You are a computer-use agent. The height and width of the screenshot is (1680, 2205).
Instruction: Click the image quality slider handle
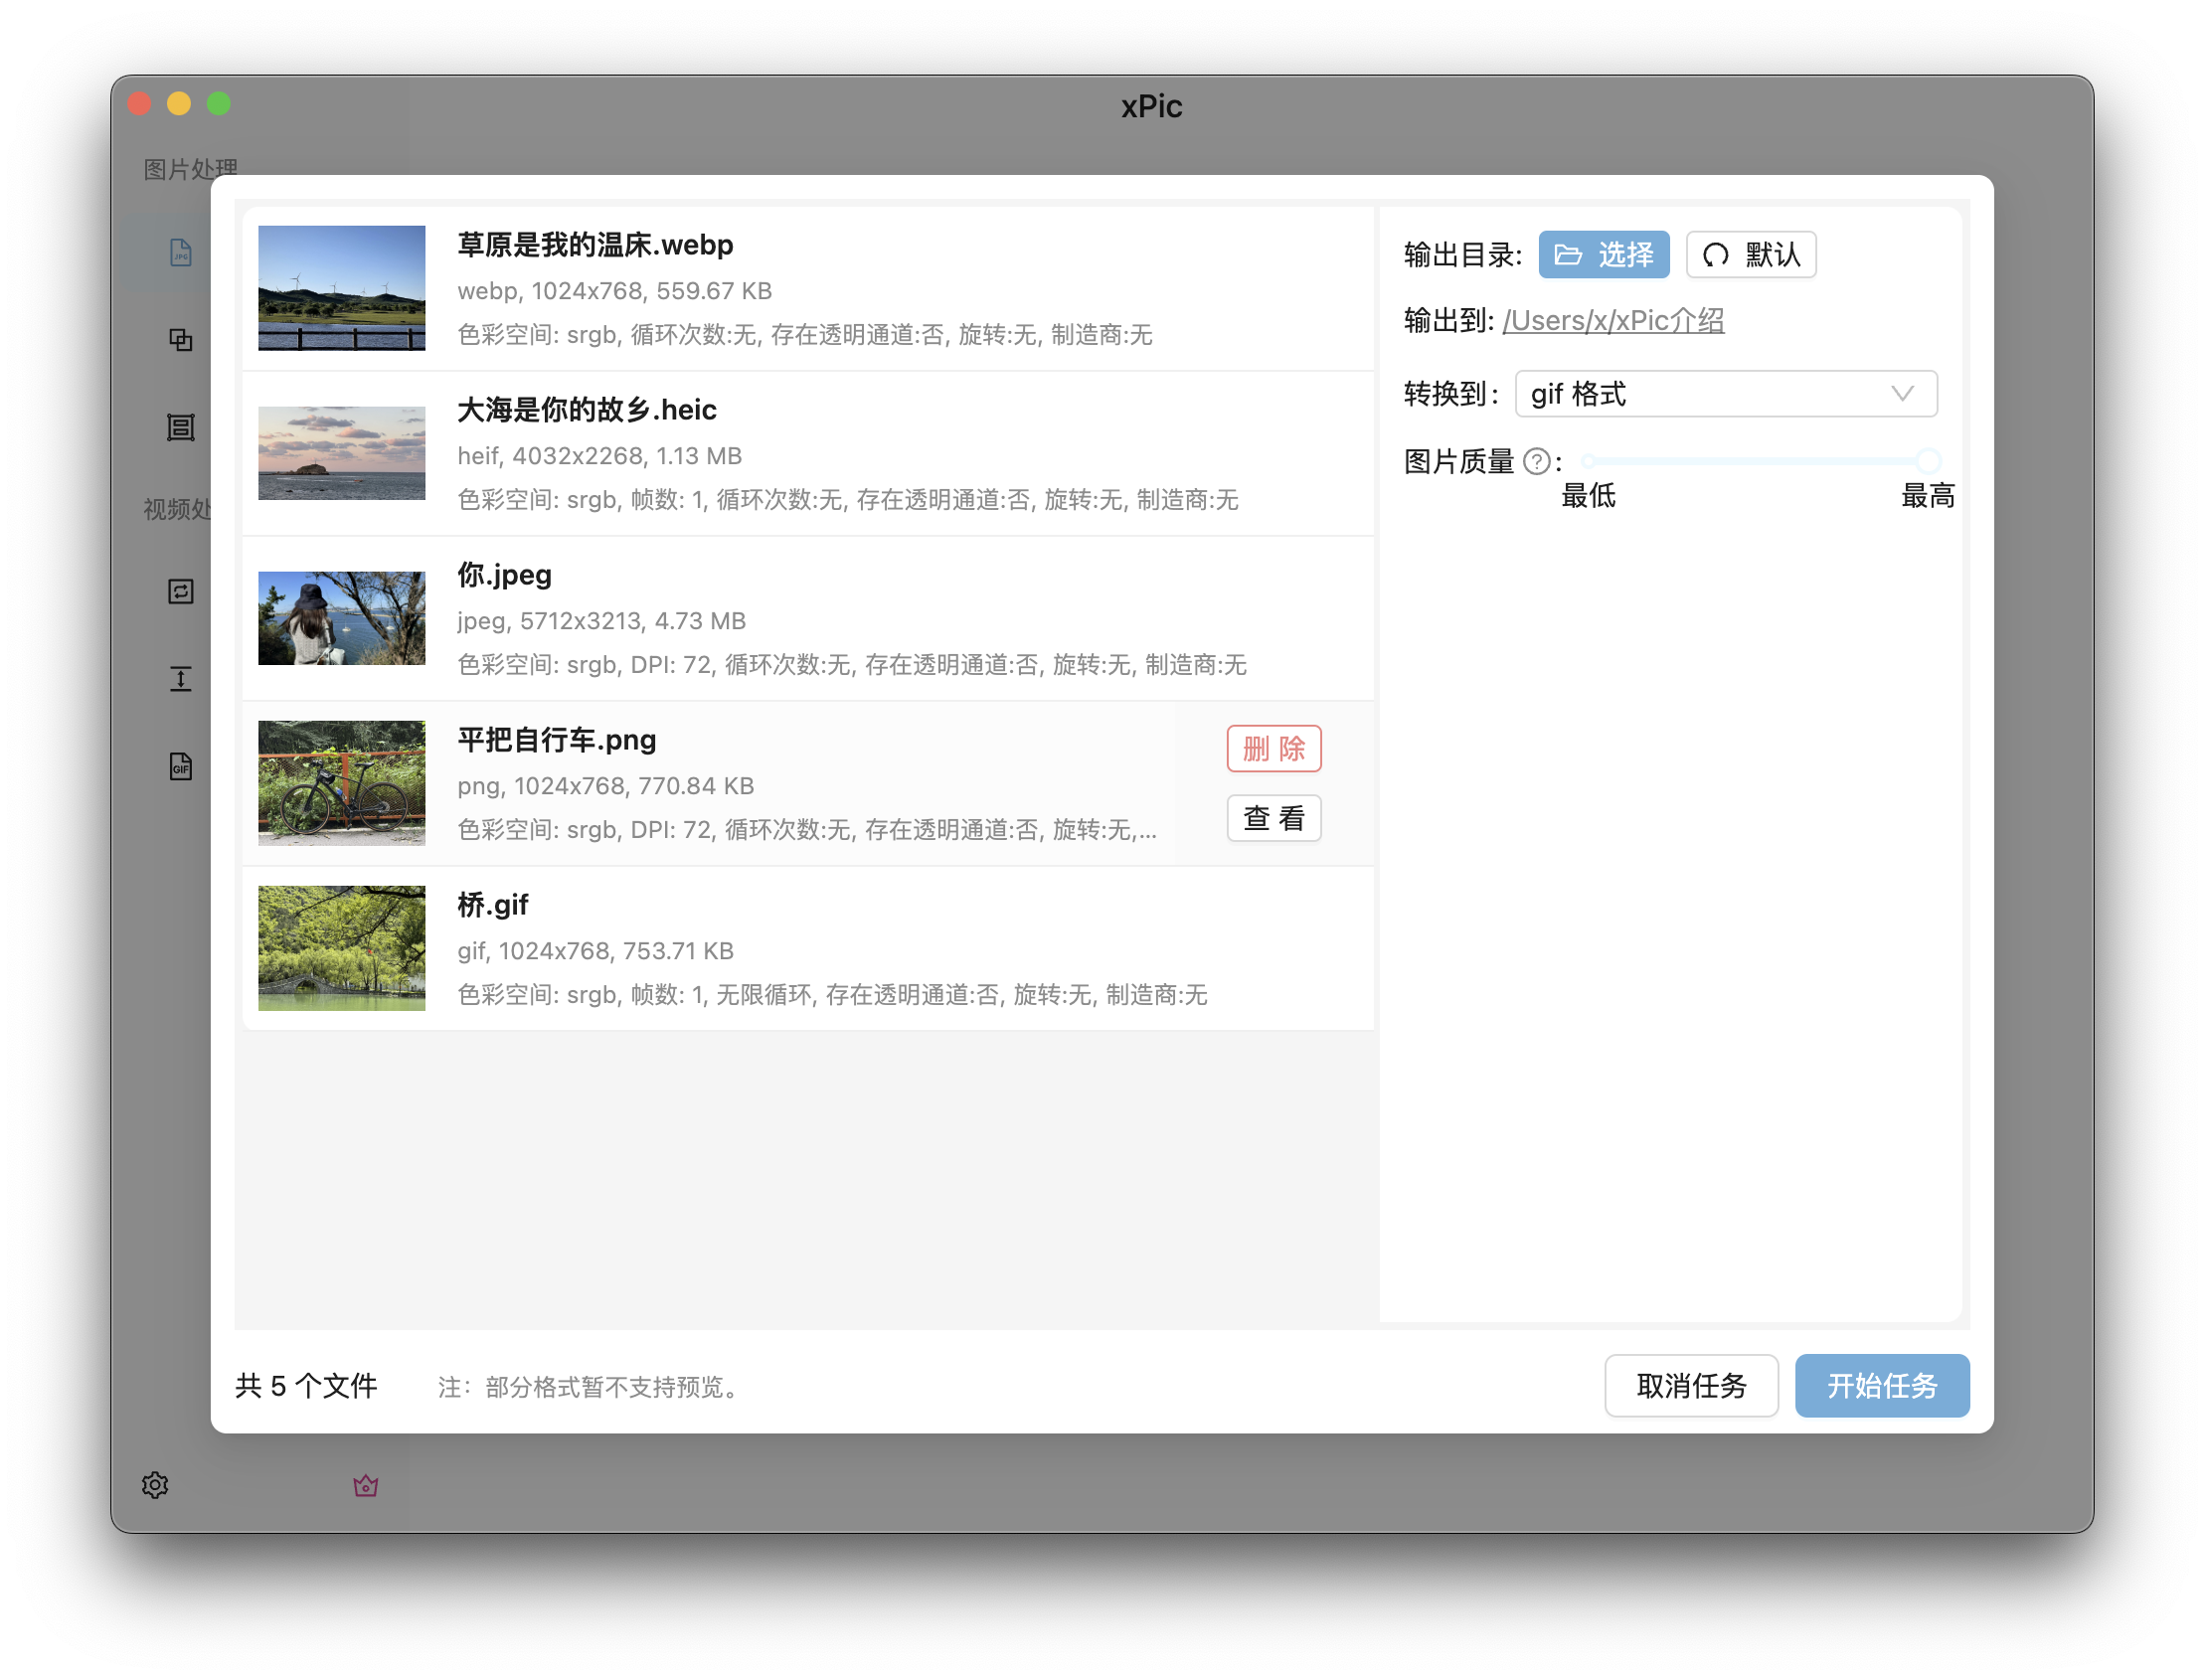click(1928, 461)
